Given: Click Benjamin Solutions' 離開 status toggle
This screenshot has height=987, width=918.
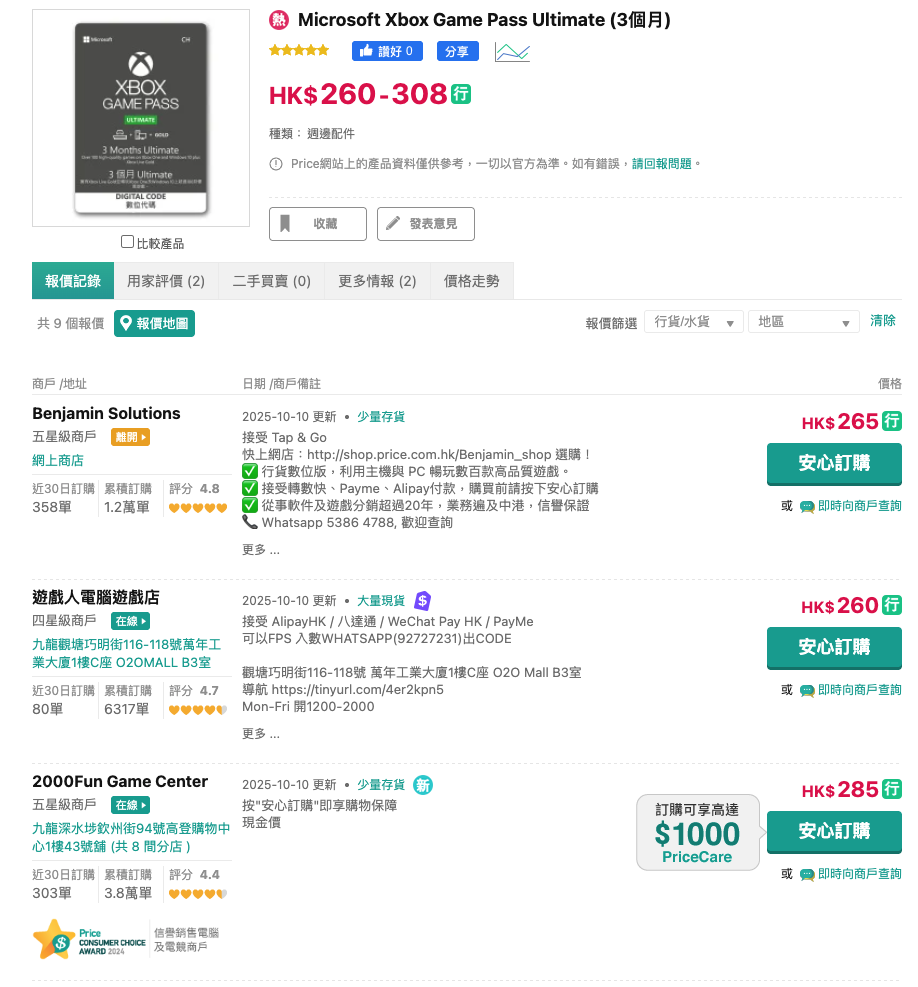Looking at the screenshot, I should click(x=130, y=437).
